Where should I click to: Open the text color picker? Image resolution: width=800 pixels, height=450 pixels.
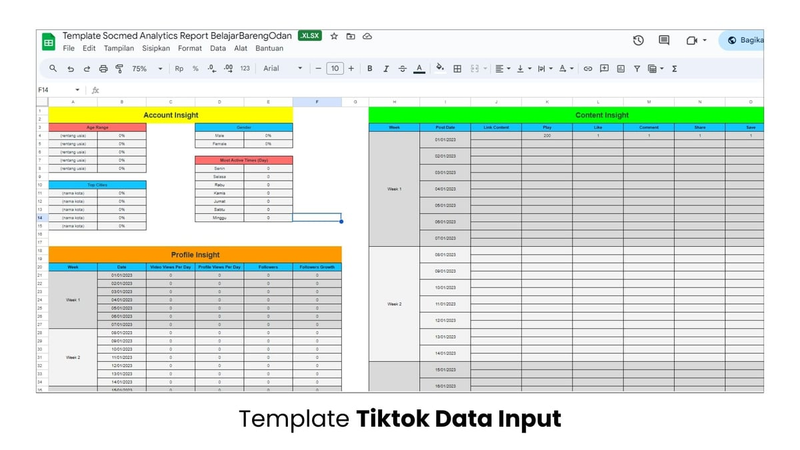click(x=419, y=69)
